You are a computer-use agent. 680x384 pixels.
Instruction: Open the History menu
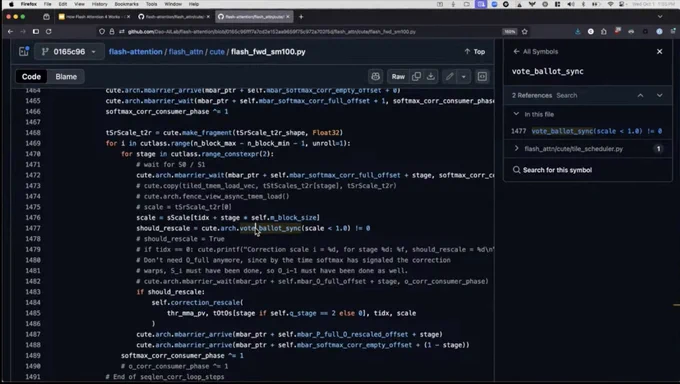99,4
